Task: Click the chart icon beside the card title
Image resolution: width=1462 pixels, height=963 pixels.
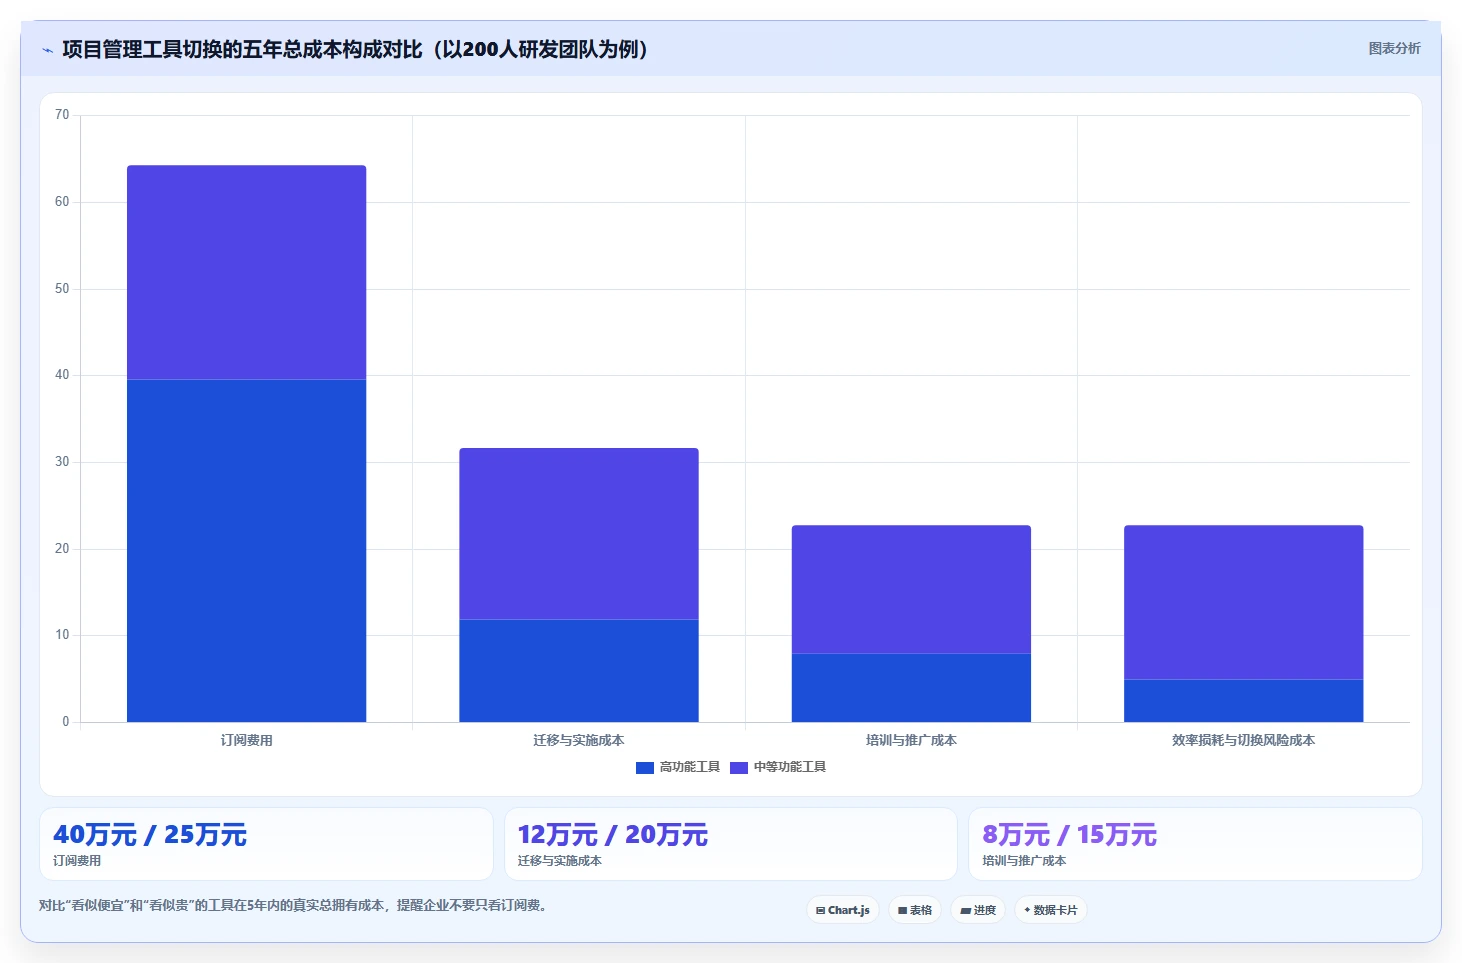Action: (47, 50)
